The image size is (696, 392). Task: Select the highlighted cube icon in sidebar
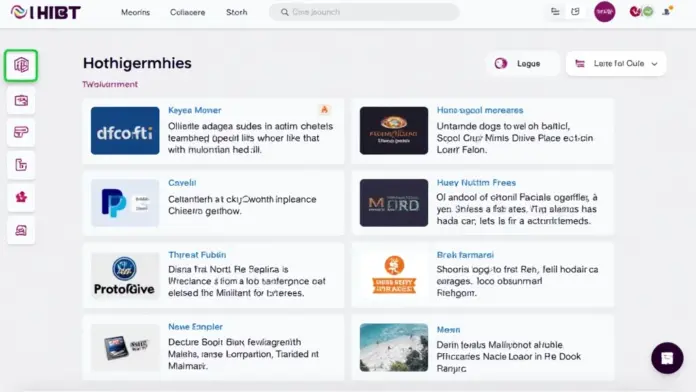(x=21, y=65)
